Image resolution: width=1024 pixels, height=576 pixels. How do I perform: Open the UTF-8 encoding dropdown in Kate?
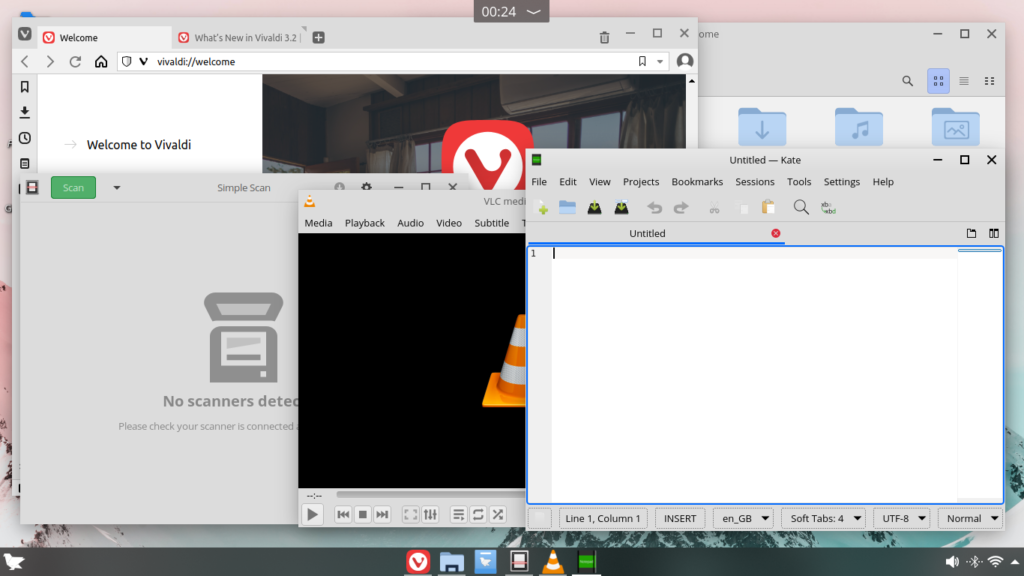click(900, 518)
